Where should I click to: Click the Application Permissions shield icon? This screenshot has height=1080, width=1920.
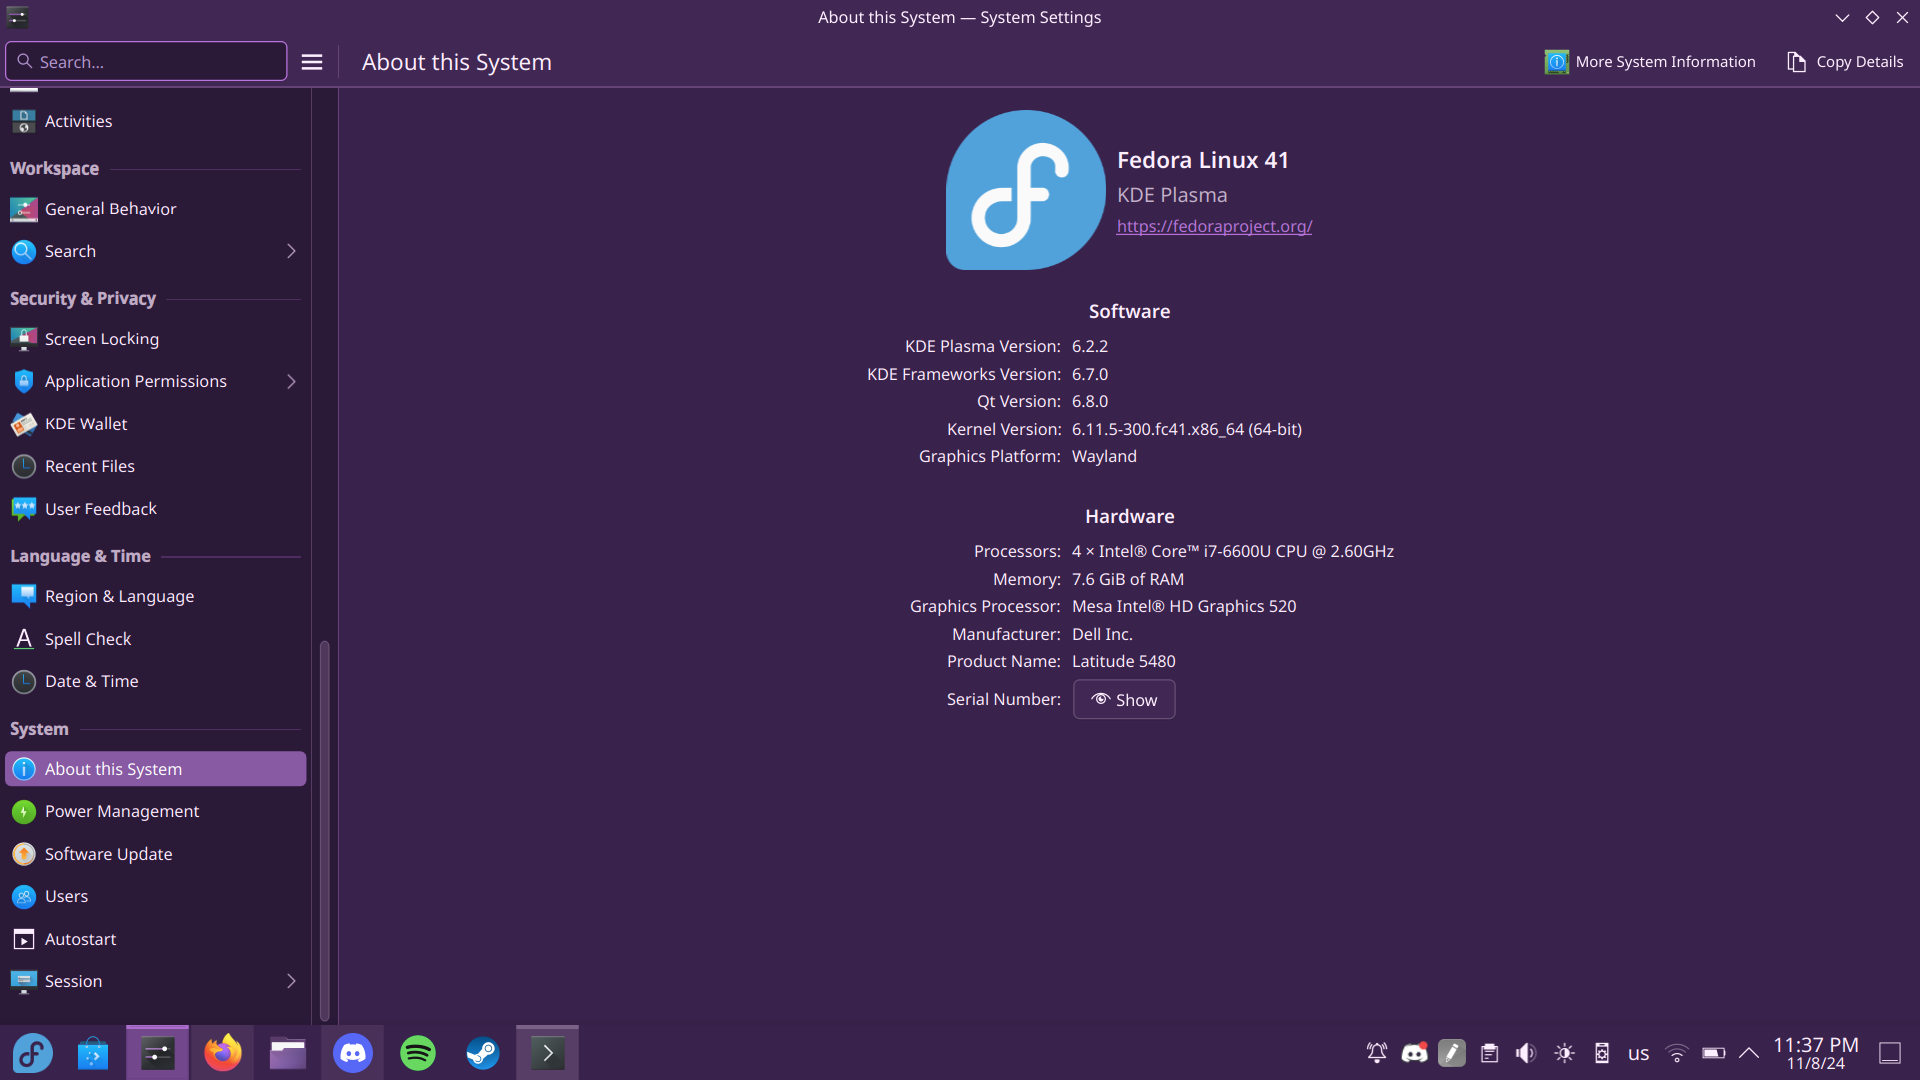pyautogui.click(x=24, y=381)
